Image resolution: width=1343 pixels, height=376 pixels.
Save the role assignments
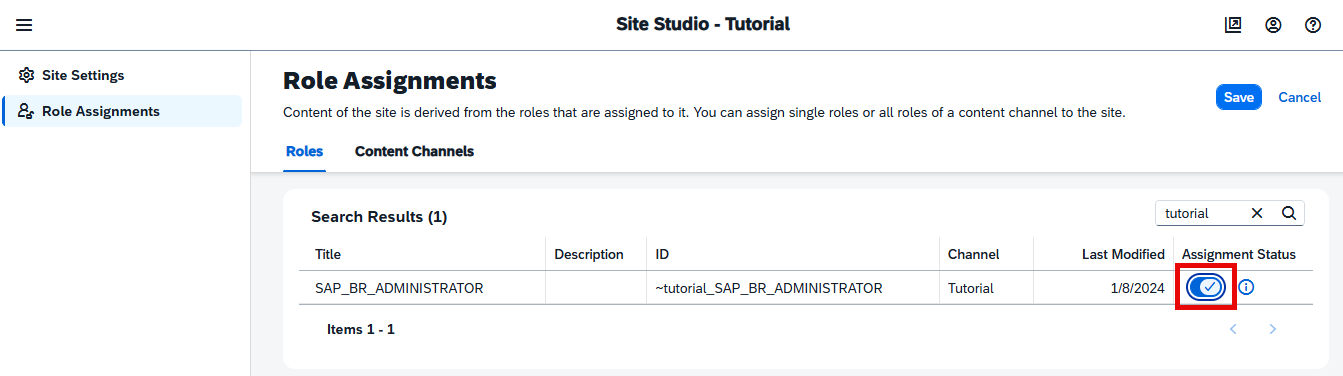[x=1239, y=97]
